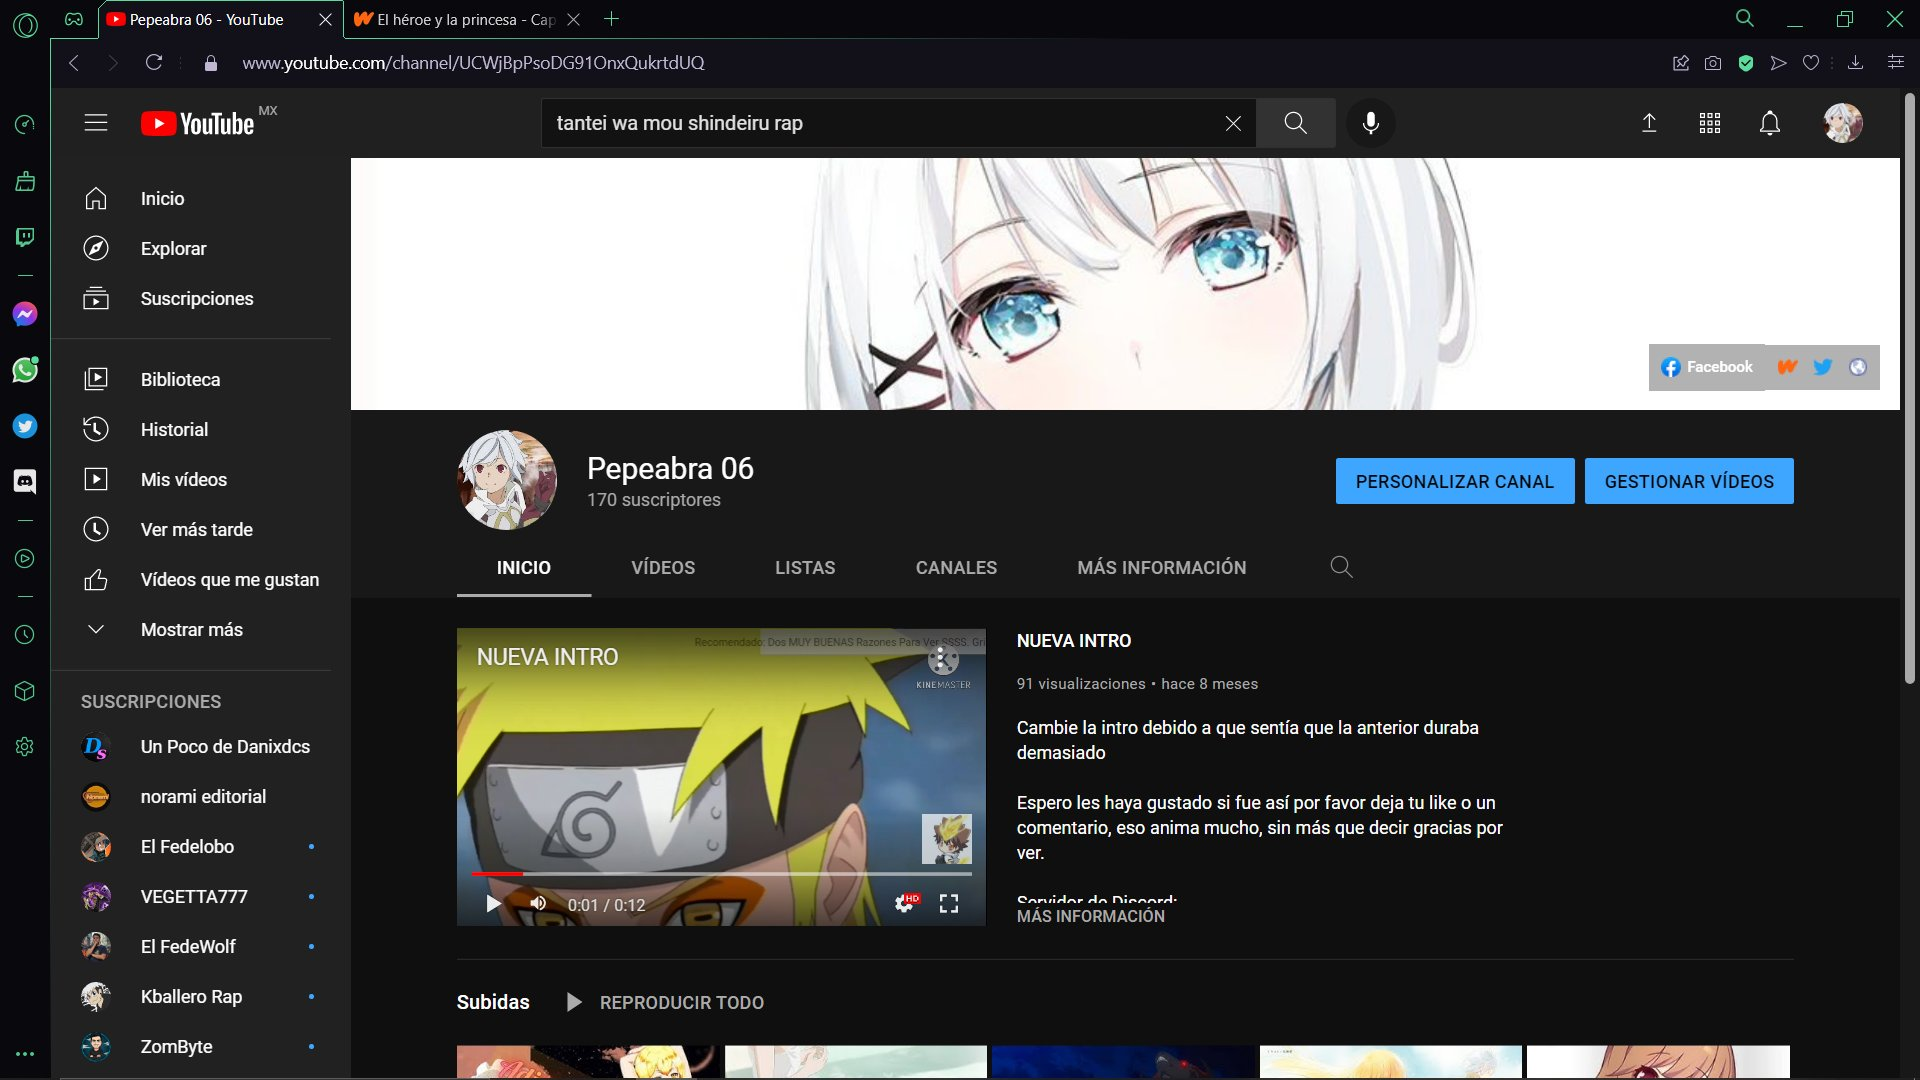
Task: Clear the search box text
Action: [1233, 123]
